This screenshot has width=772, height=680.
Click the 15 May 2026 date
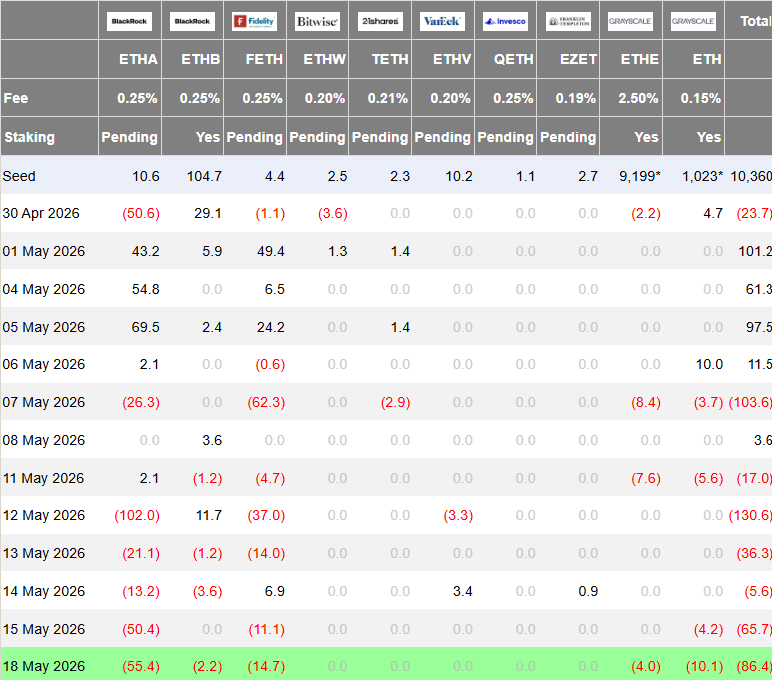tap(44, 629)
